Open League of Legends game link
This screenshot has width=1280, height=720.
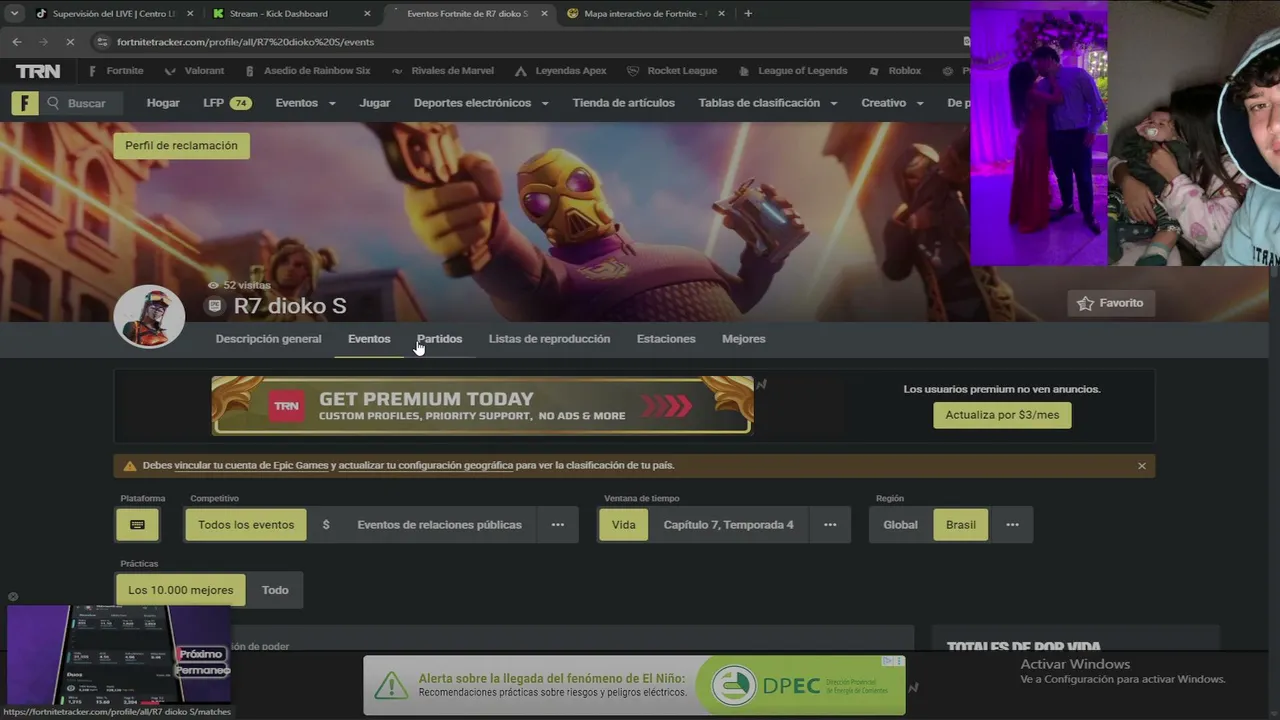792,71
